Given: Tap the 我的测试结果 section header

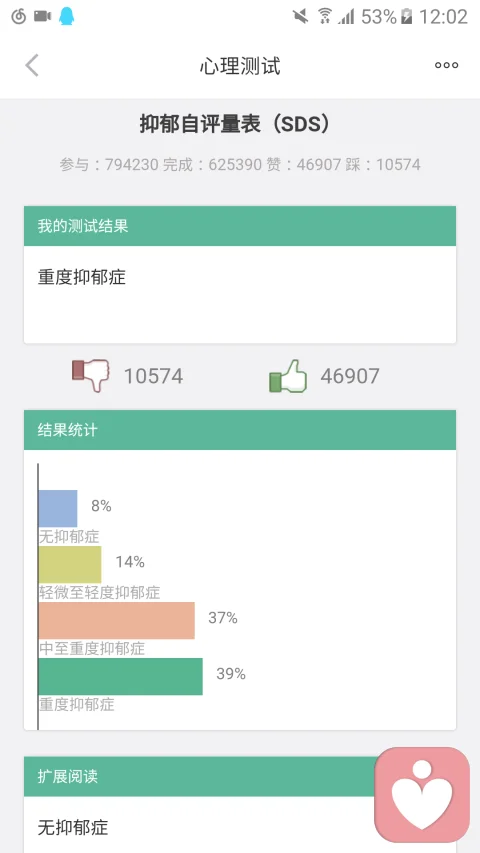Looking at the screenshot, I should click(240, 226).
